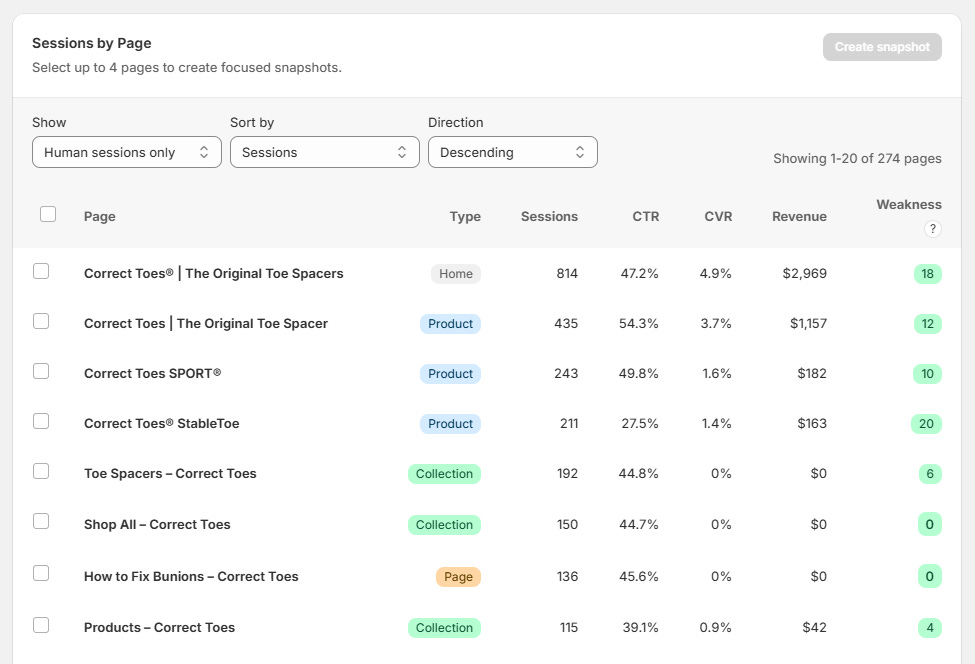Viewport: 975px width, 664px height.
Task: Expand the Direction Descending dropdown
Action: (x=512, y=152)
